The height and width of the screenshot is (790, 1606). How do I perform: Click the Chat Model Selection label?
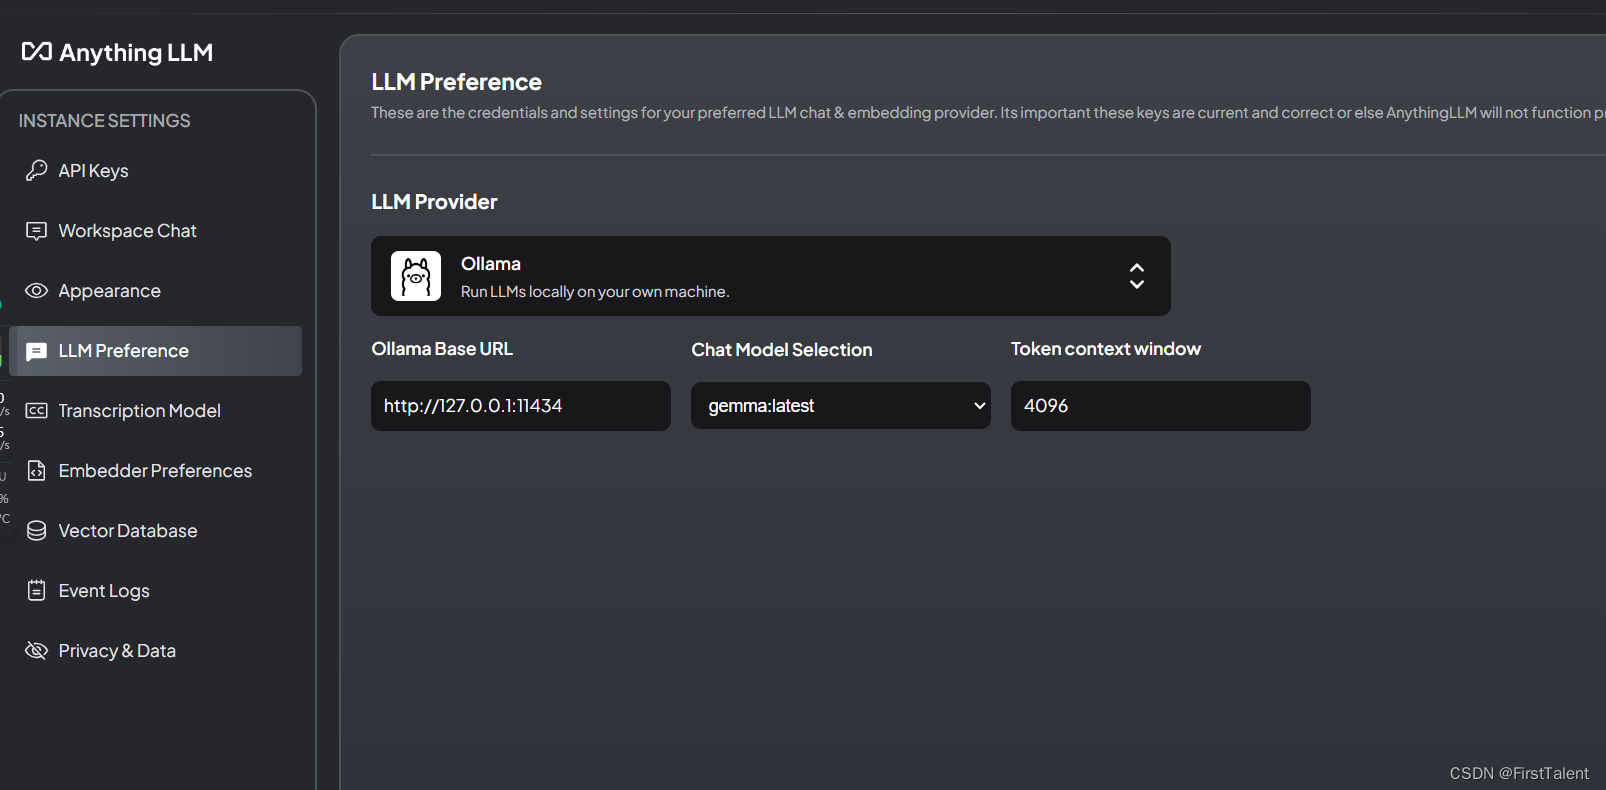(782, 350)
